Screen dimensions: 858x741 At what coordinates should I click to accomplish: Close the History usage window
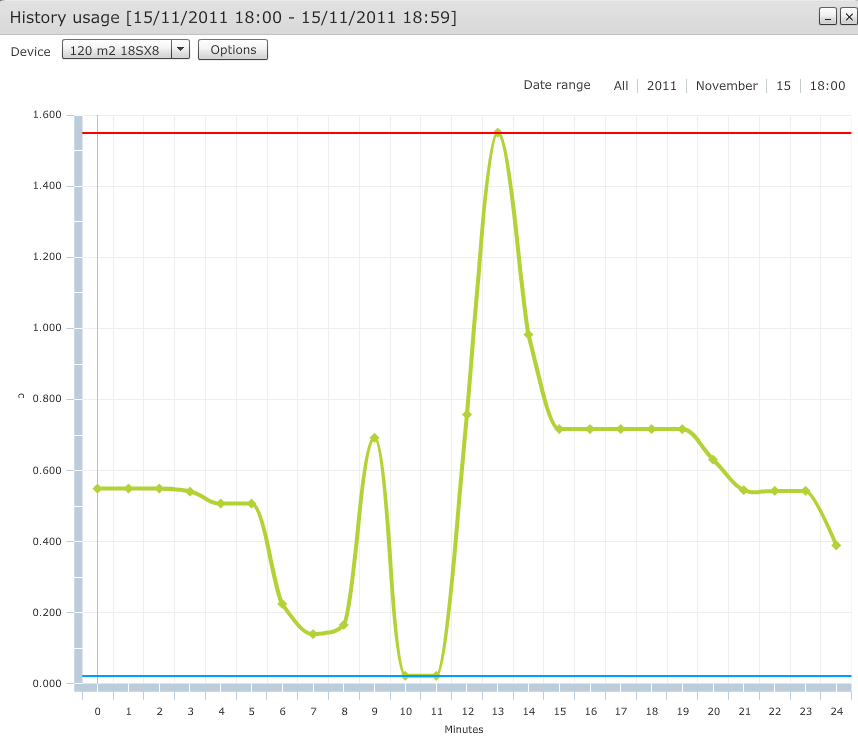(847, 17)
